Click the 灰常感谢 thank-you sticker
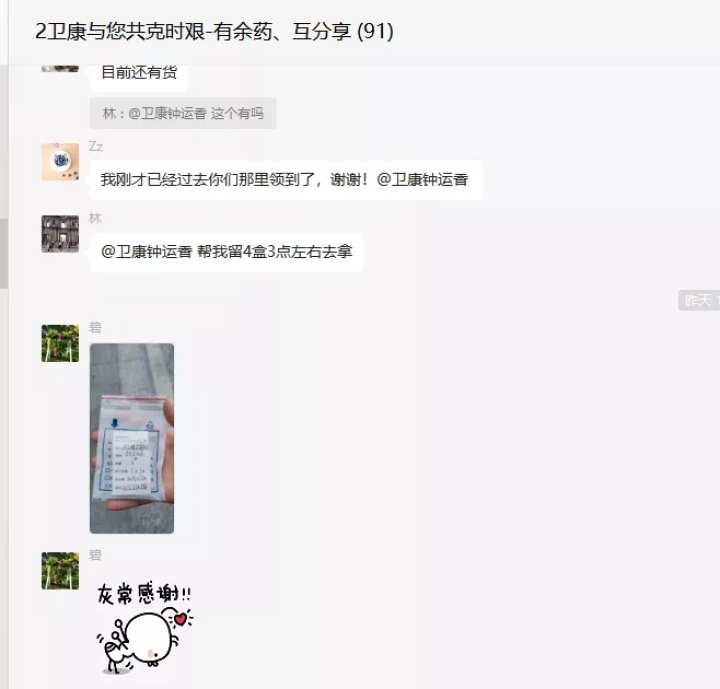Viewport: 720px width, 689px height. click(x=144, y=628)
